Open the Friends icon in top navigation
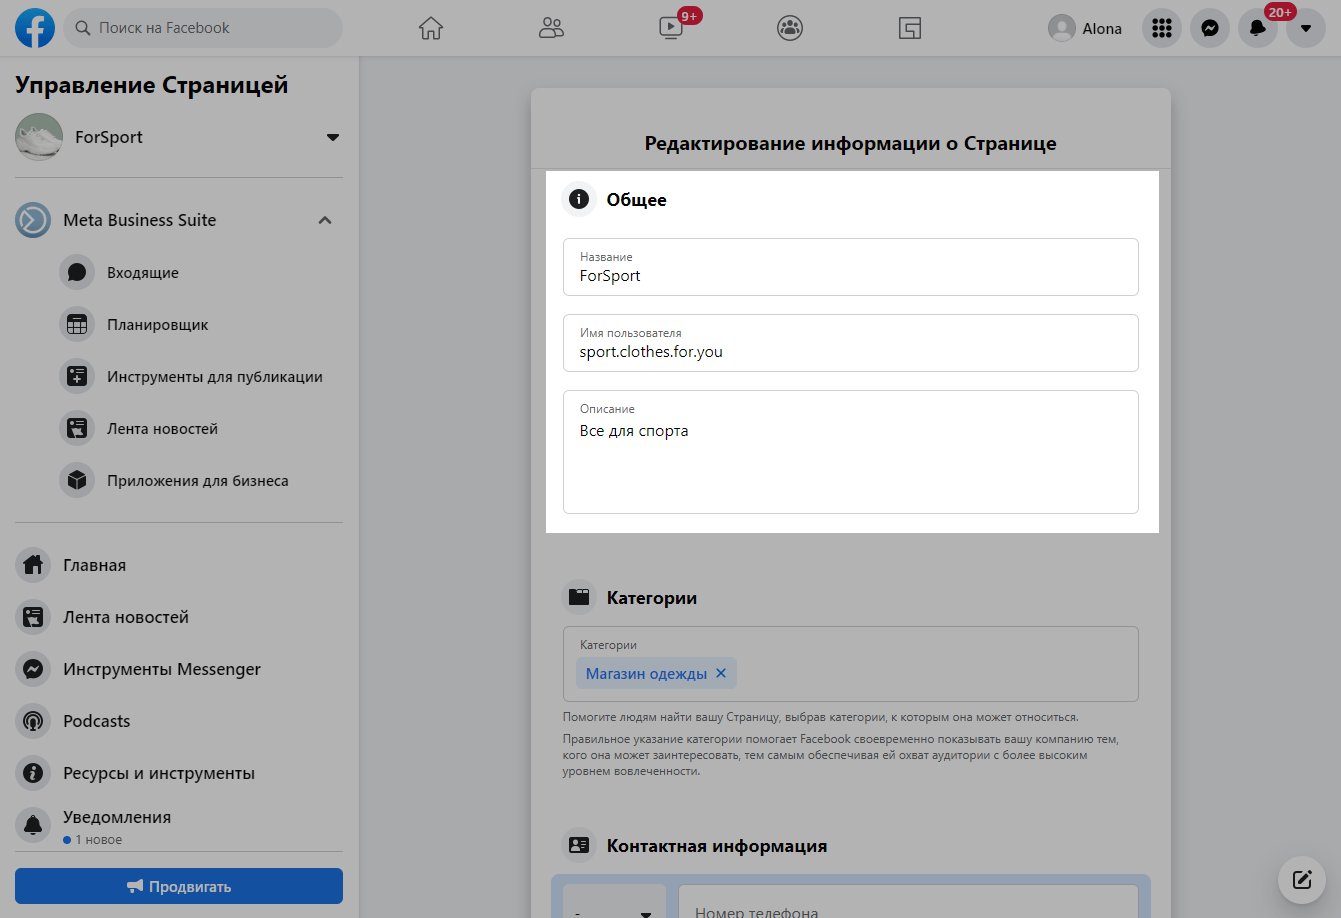 pyautogui.click(x=551, y=28)
